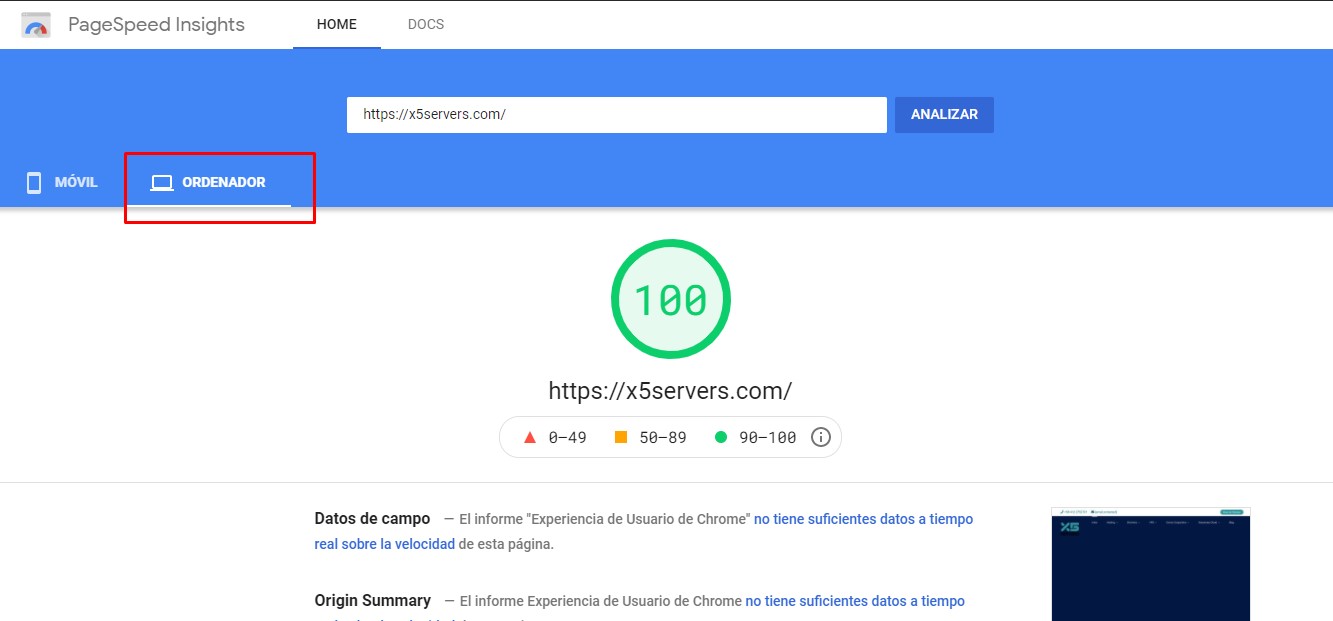
Task: Click the 'PageSpeed Insights' title text
Action: [156, 25]
